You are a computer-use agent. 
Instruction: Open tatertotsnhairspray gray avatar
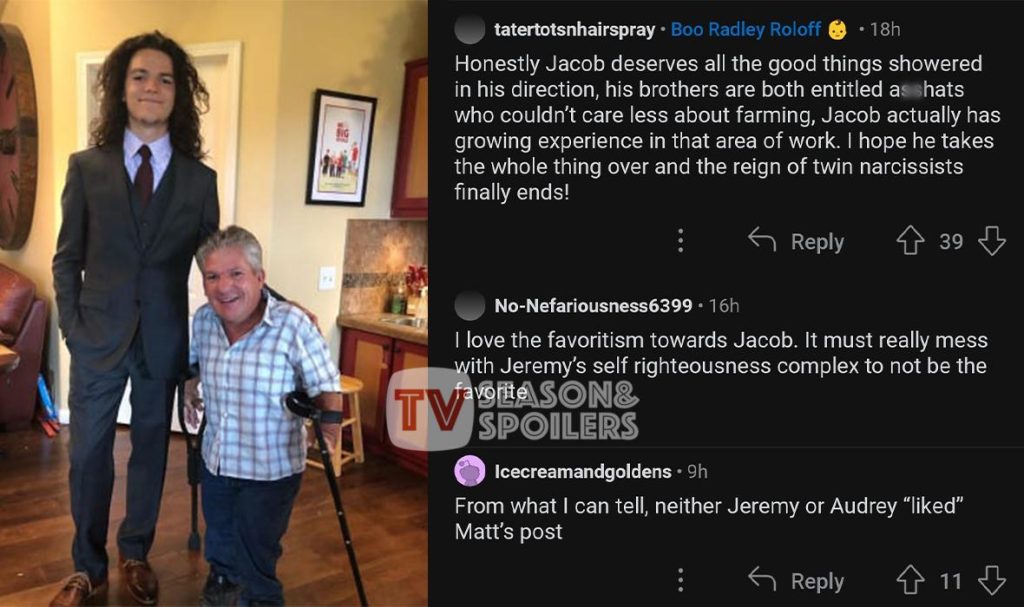point(470,29)
